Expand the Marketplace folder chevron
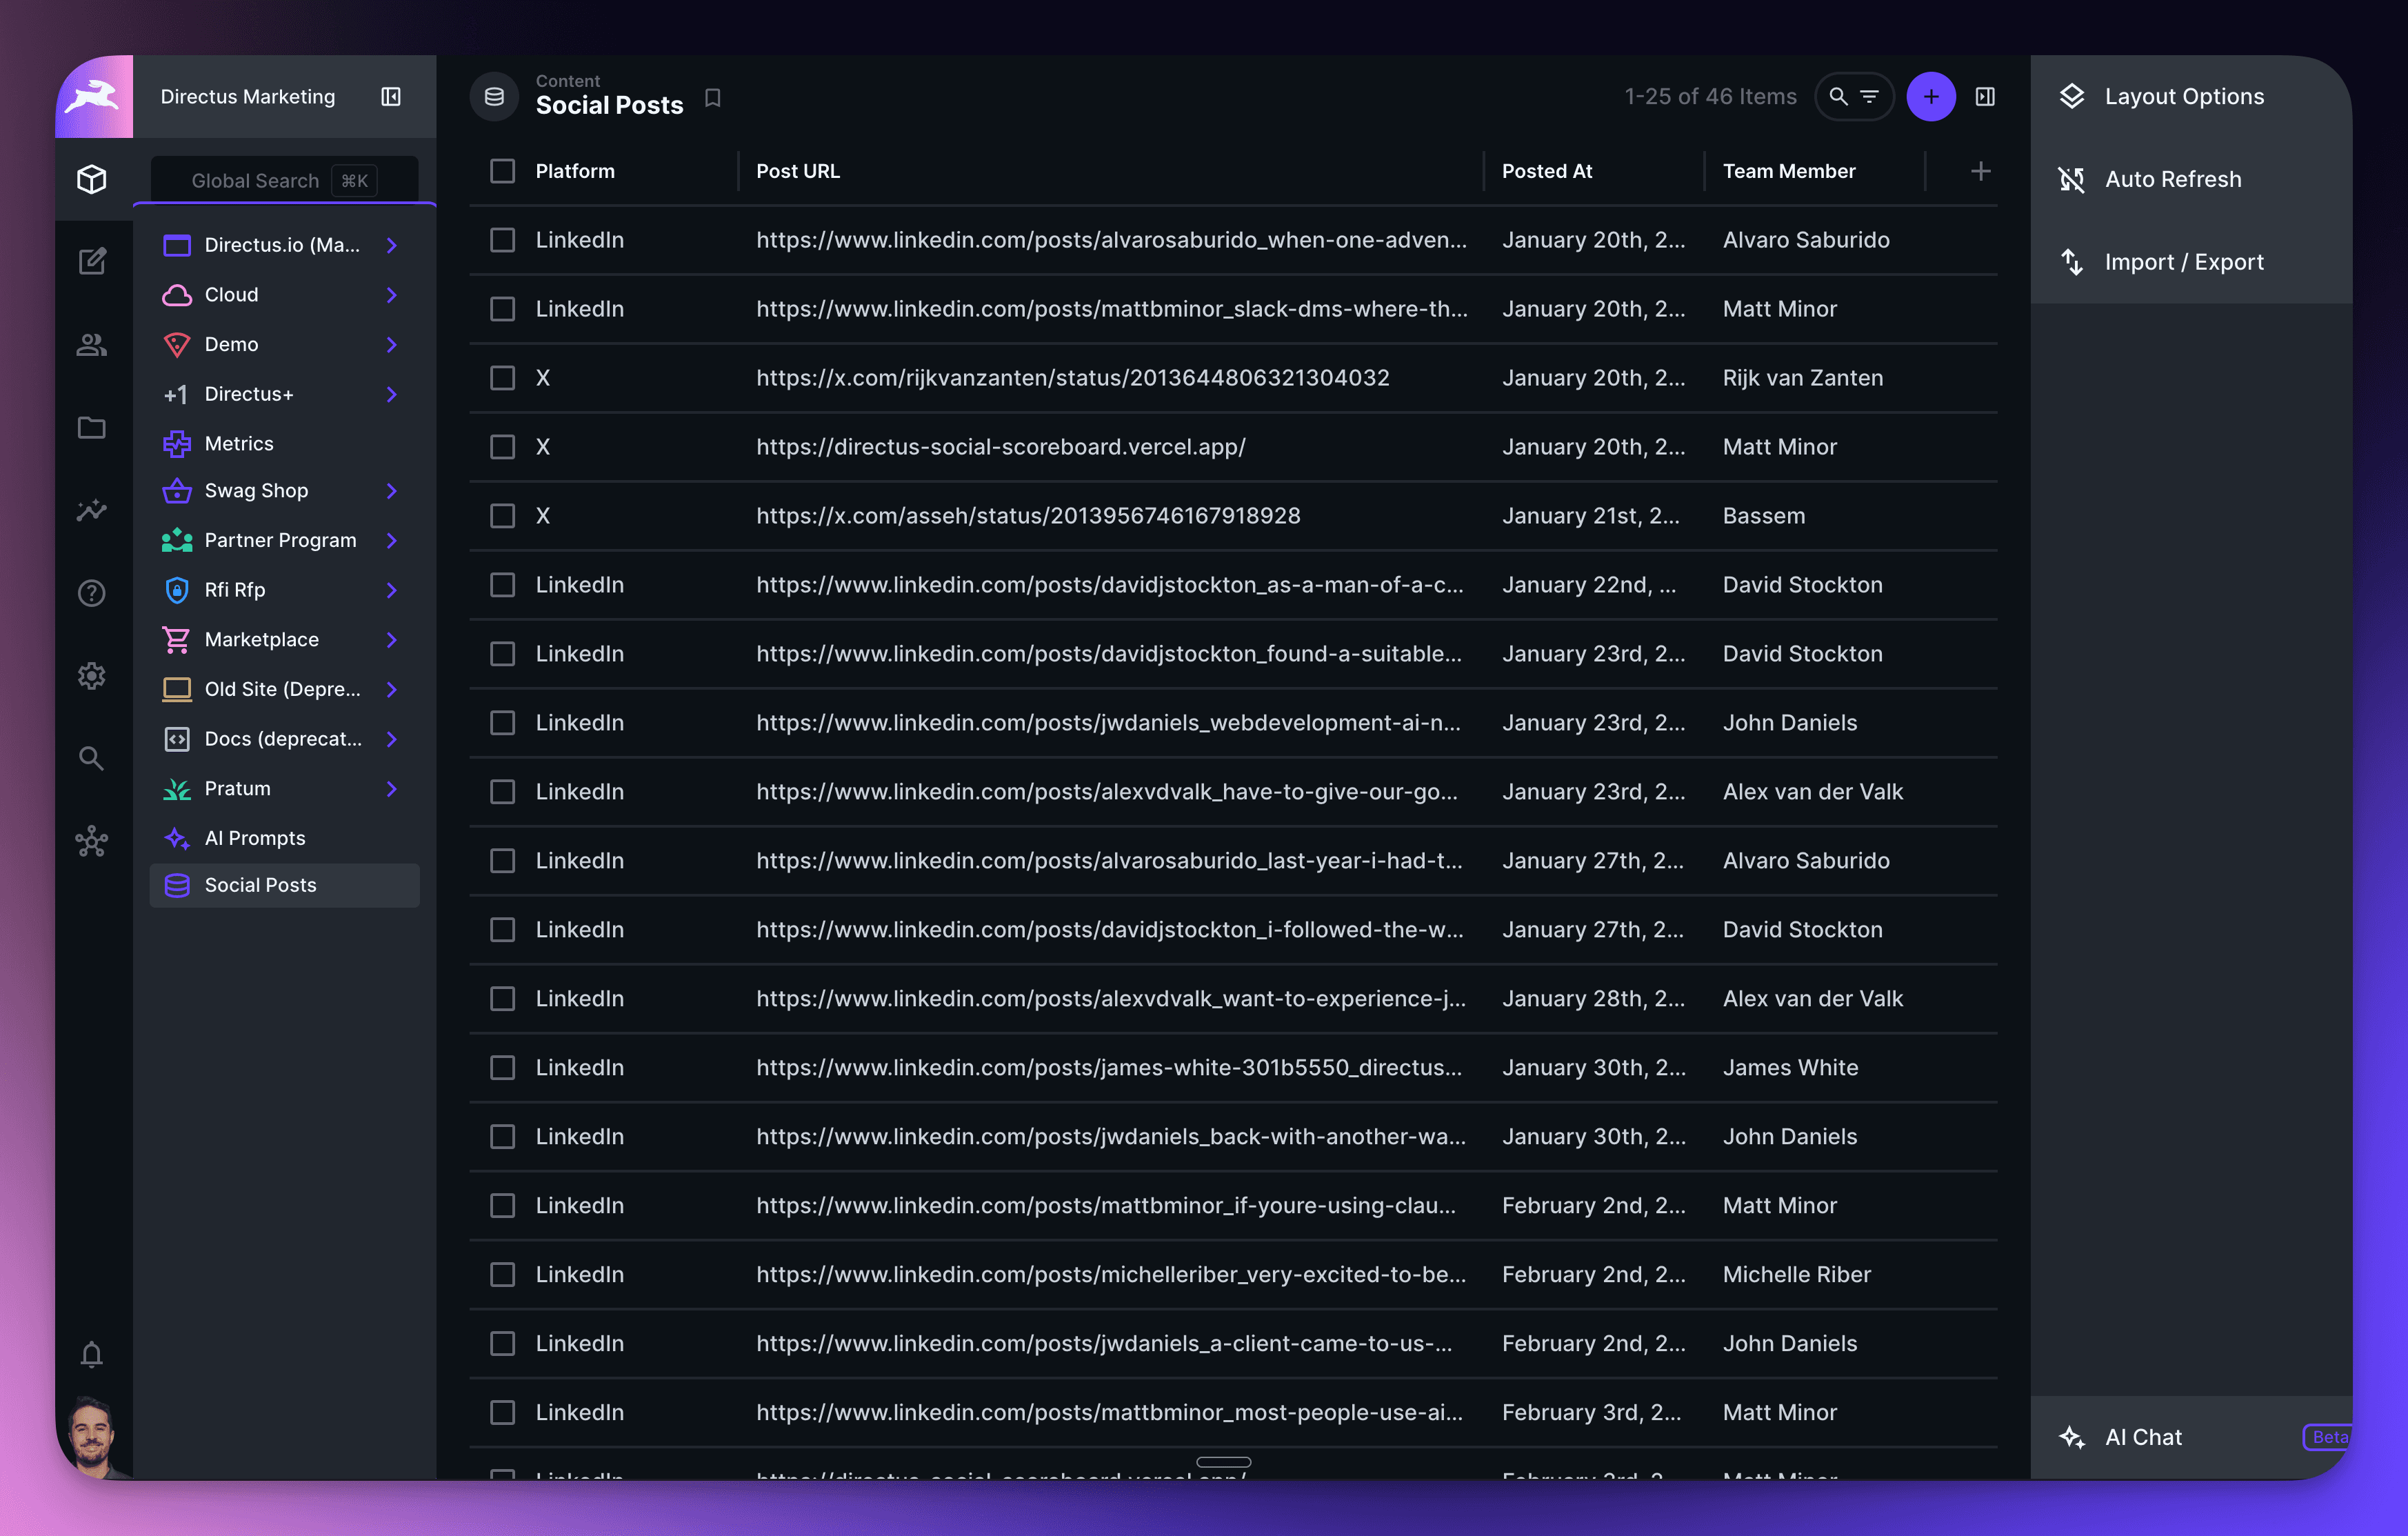 [392, 640]
